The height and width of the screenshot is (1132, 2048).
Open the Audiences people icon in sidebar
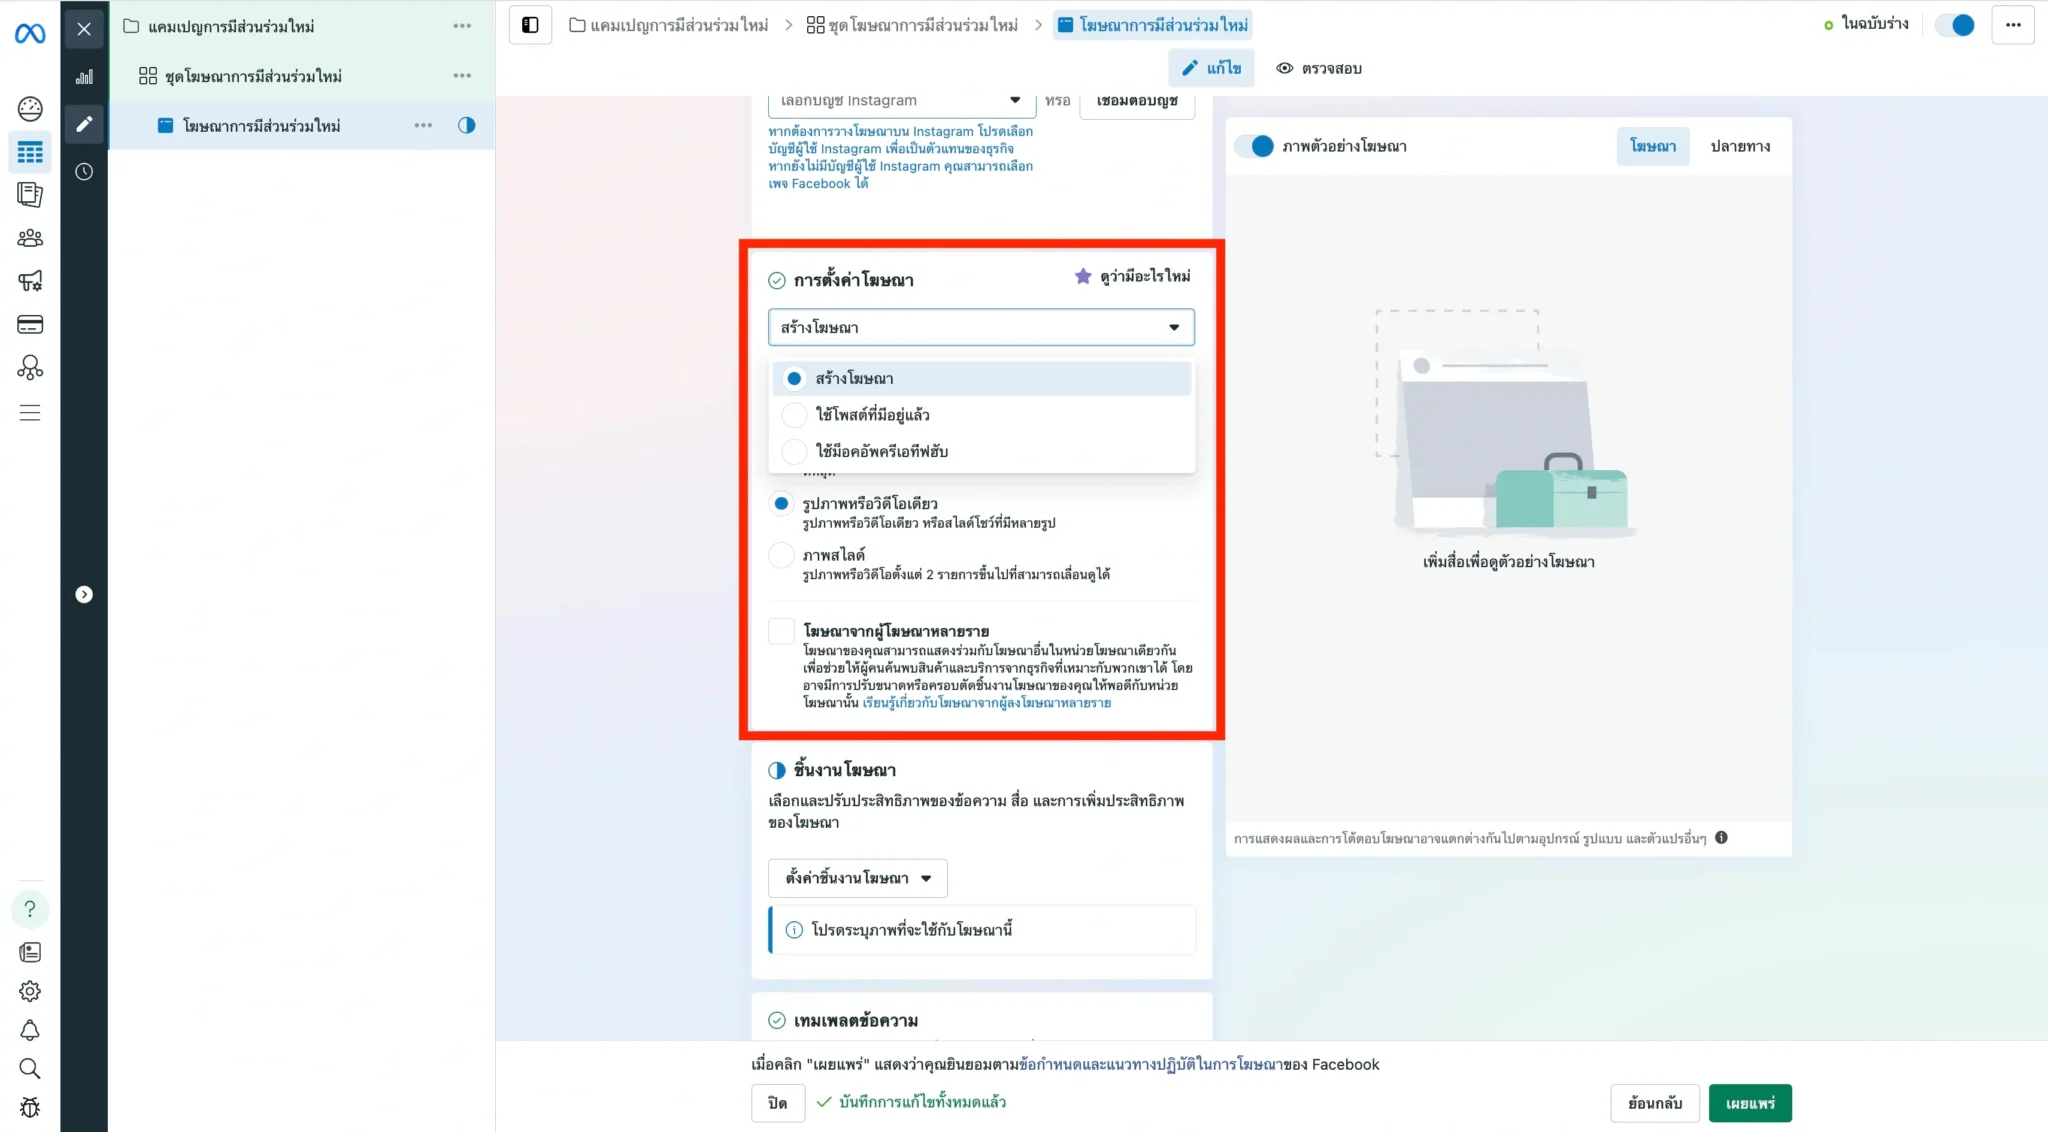click(x=30, y=238)
